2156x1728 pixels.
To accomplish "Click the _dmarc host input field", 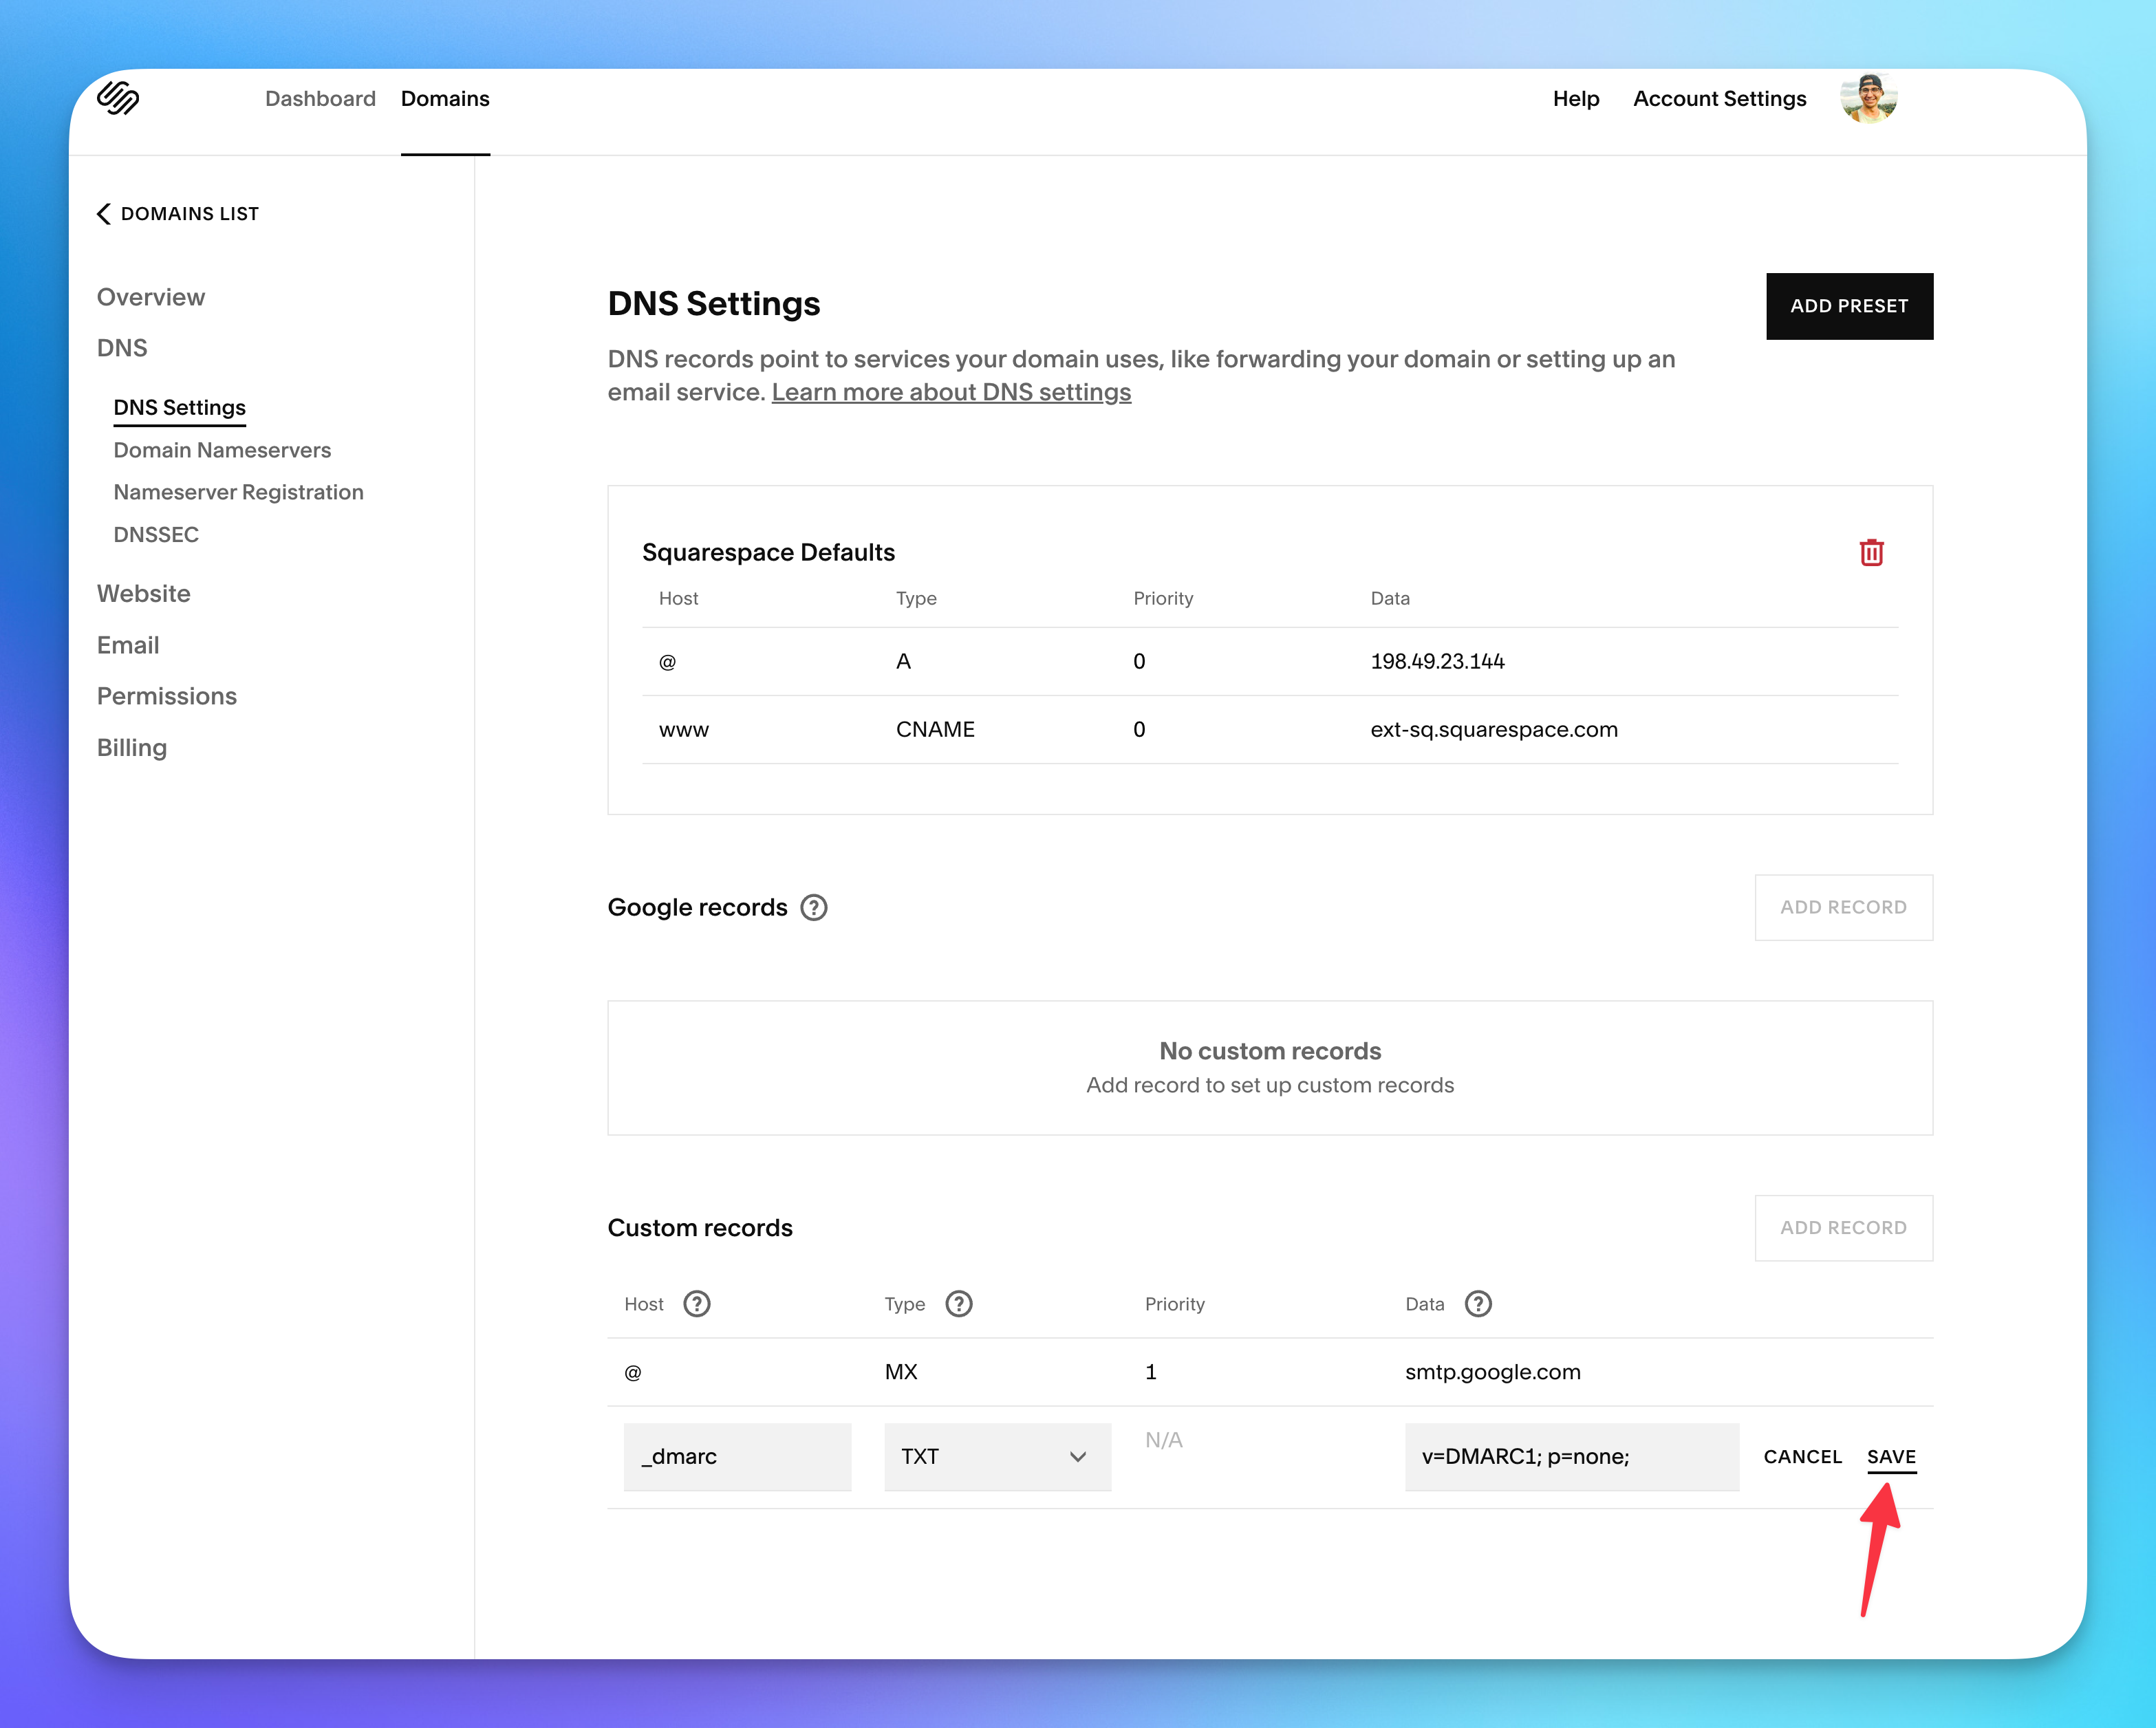I will (x=737, y=1457).
